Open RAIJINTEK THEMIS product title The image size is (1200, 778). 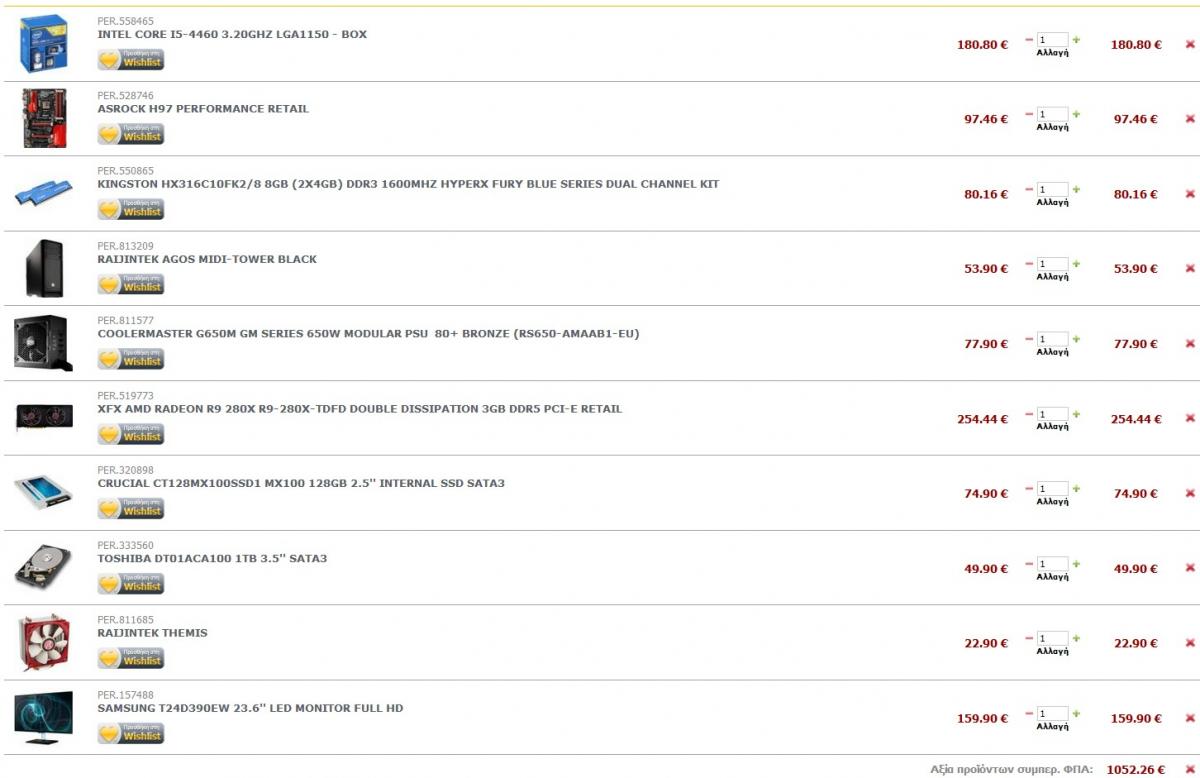click(152, 633)
